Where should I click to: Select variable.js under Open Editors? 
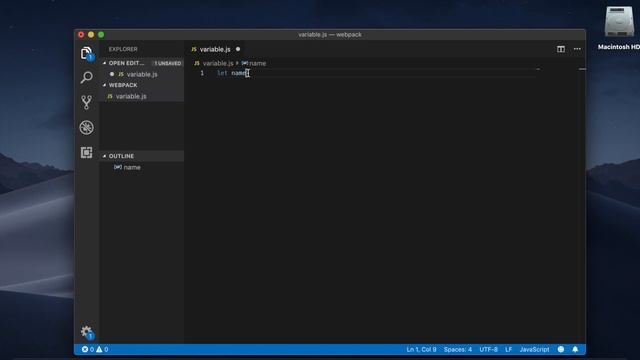[x=142, y=74]
